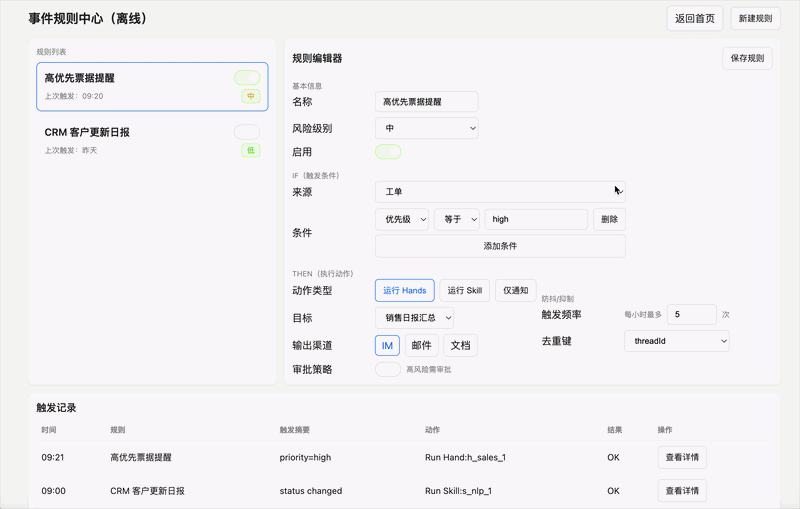The width and height of the screenshot is (800, 509).
Task: Select the CRM 客户更新日报 rule card
Action: coord(152,141)
